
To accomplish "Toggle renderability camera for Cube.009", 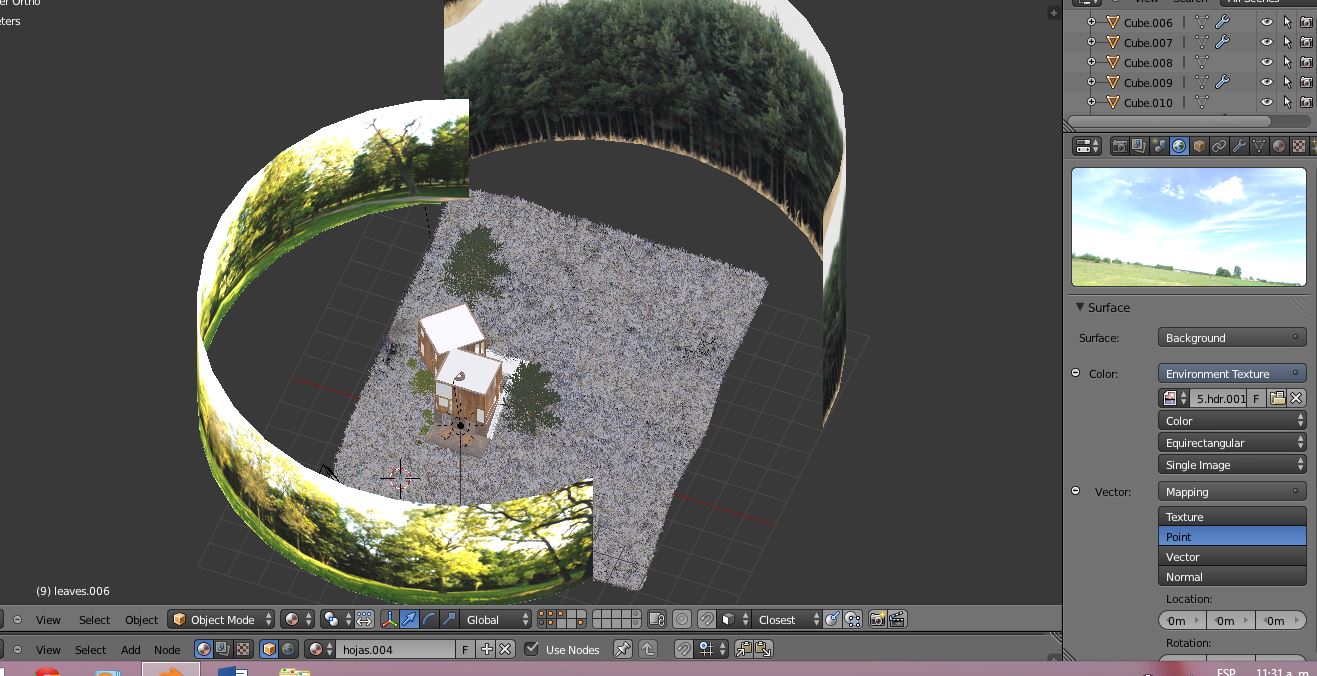I will (1306, 82).
